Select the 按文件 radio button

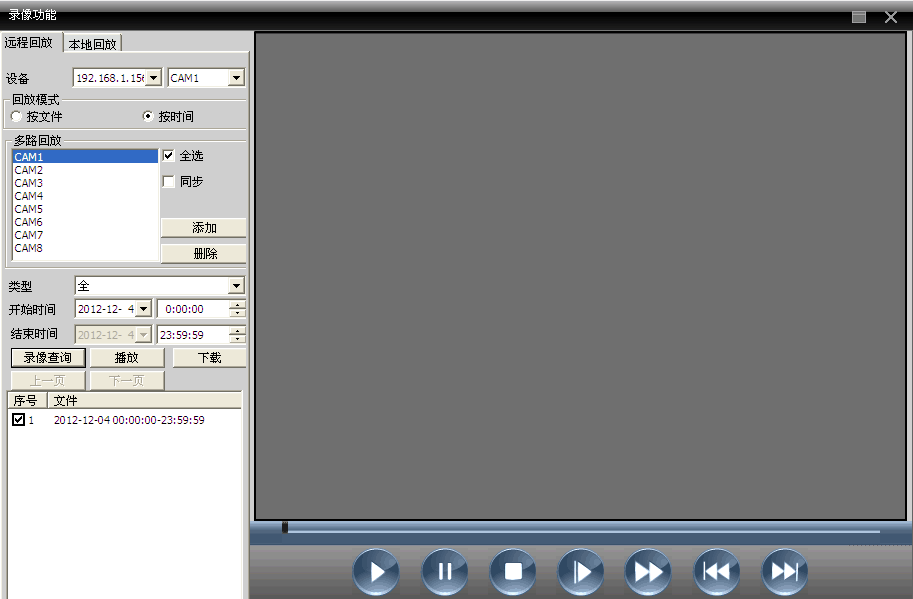click(17, 116)
